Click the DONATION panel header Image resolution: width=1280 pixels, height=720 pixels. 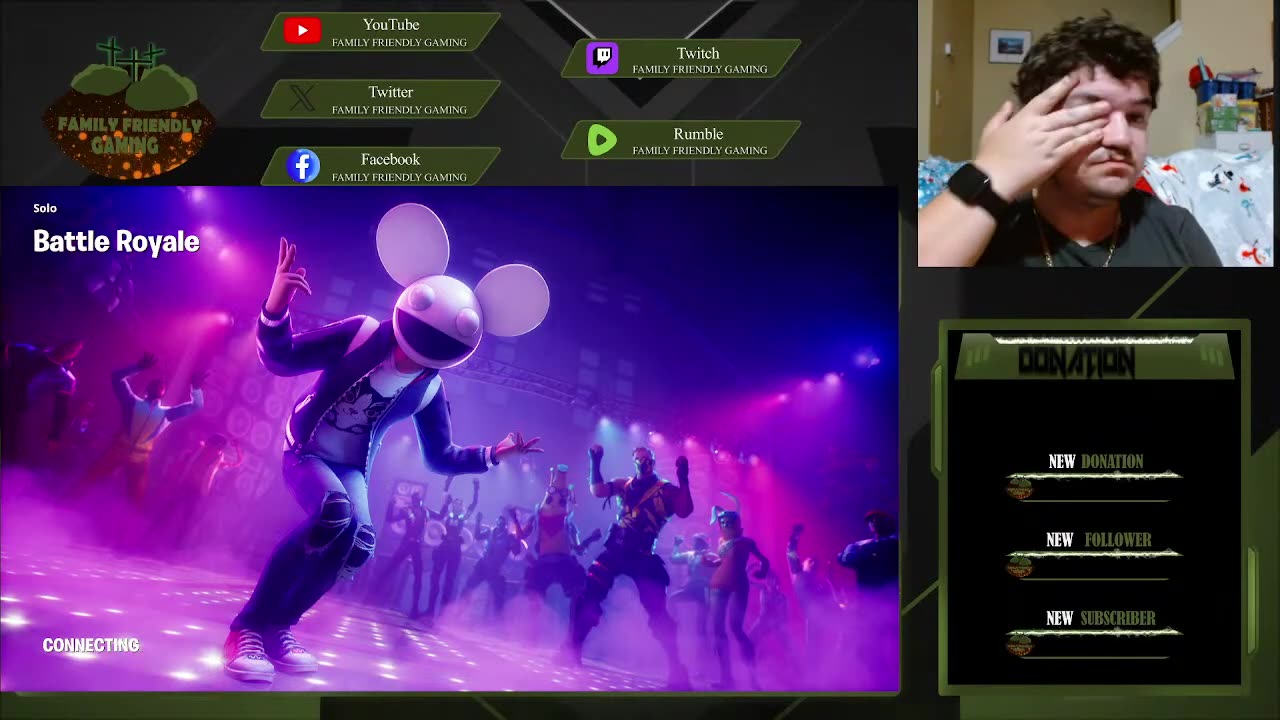1094,358
